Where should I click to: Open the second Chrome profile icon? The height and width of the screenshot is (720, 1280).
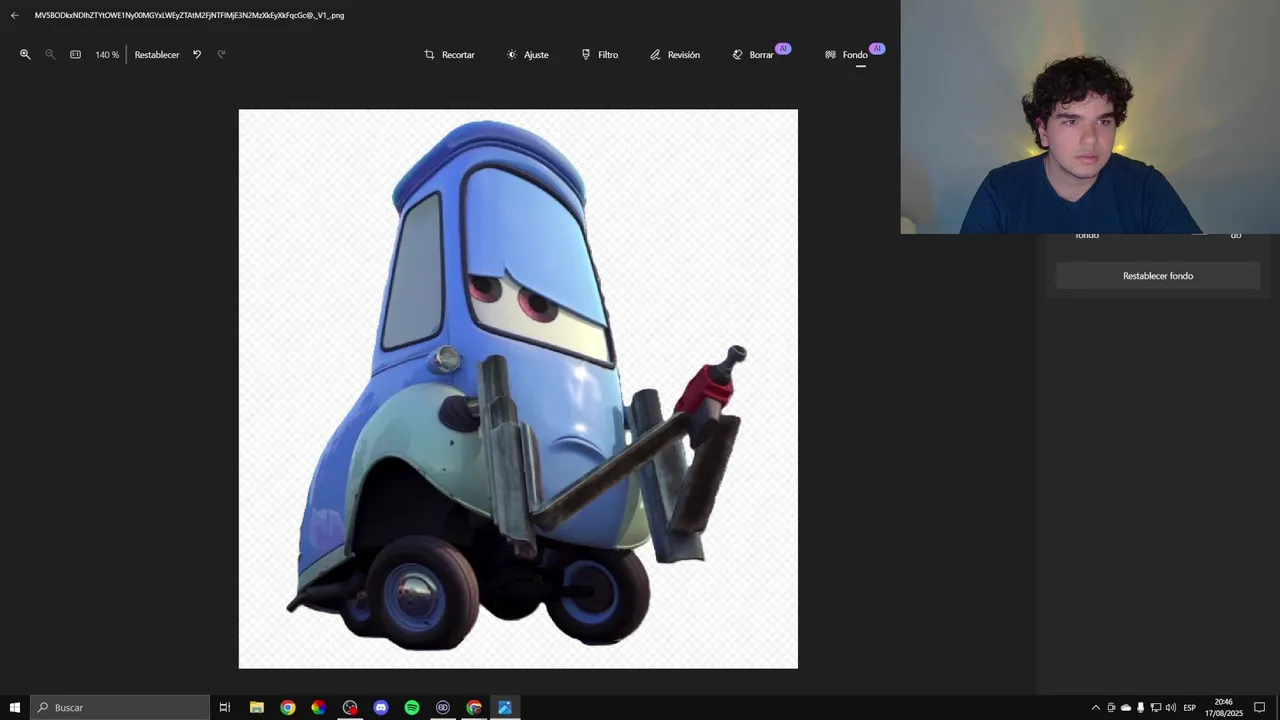coord(474,707)
